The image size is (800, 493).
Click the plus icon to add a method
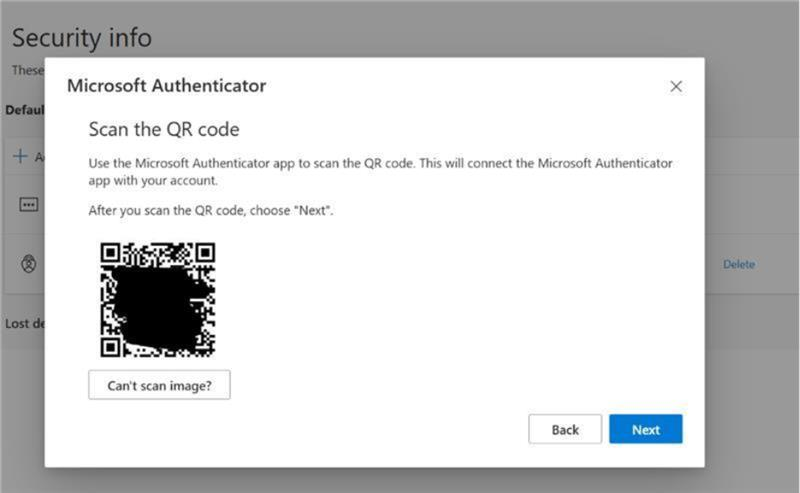(x=20, y=156)
